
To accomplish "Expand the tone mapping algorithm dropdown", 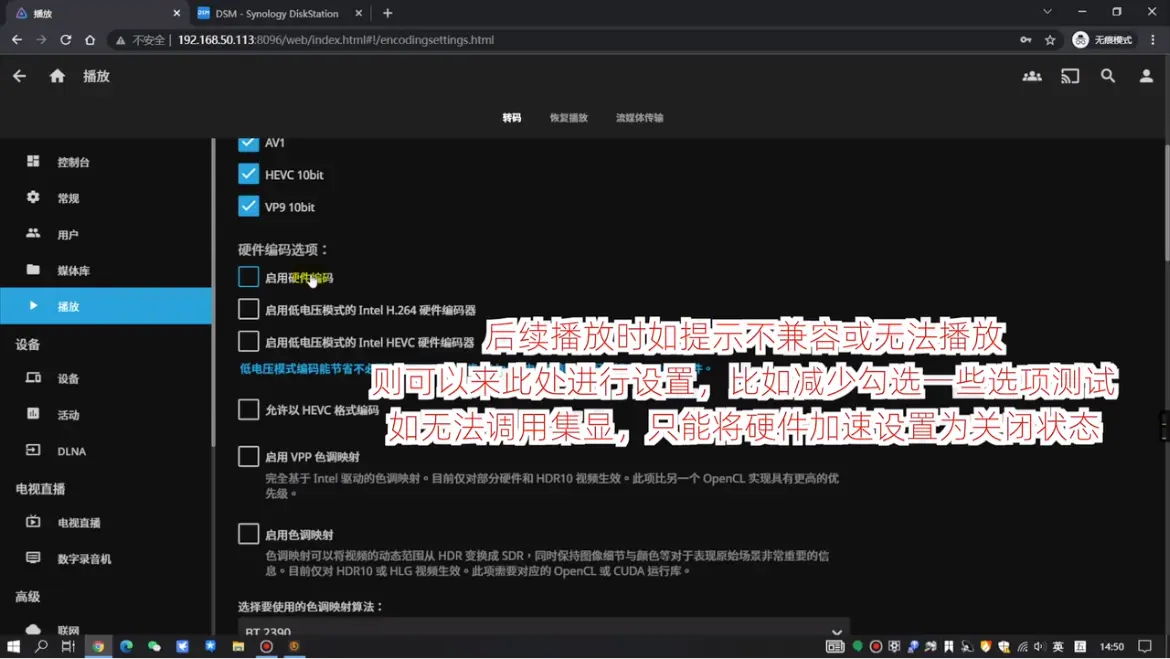I will pyautogui.click(x=543, y=631).
